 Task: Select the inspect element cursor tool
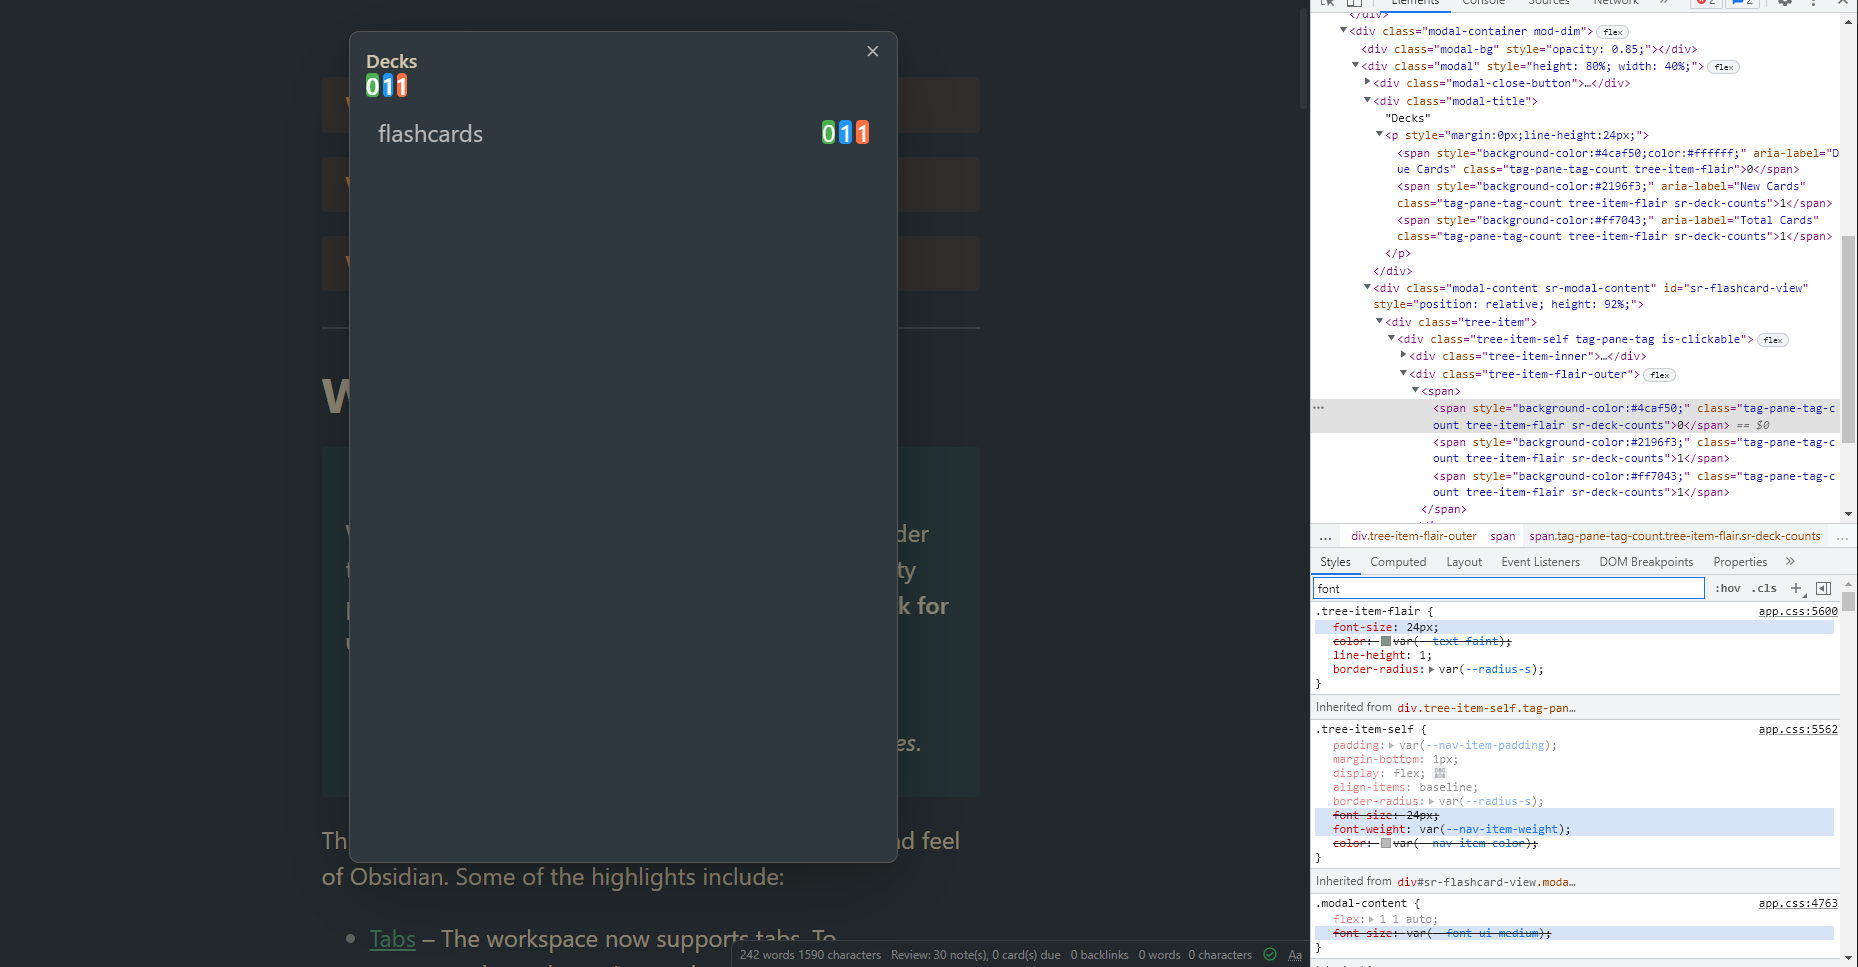[1329, 4]
